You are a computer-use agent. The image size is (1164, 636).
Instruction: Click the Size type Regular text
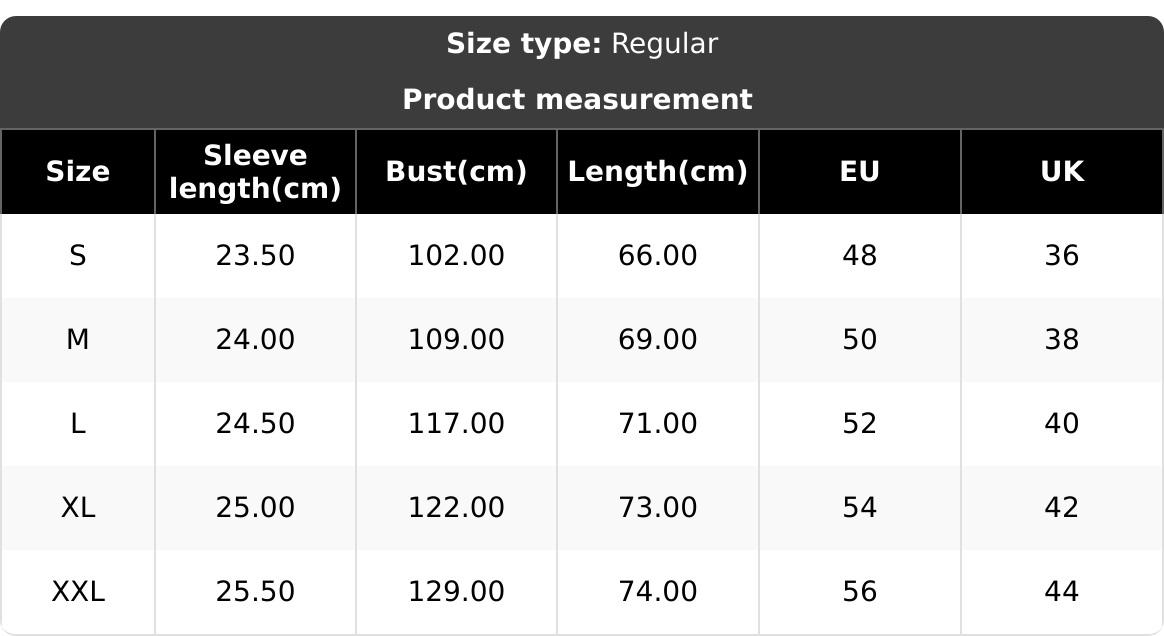(581, 44)
